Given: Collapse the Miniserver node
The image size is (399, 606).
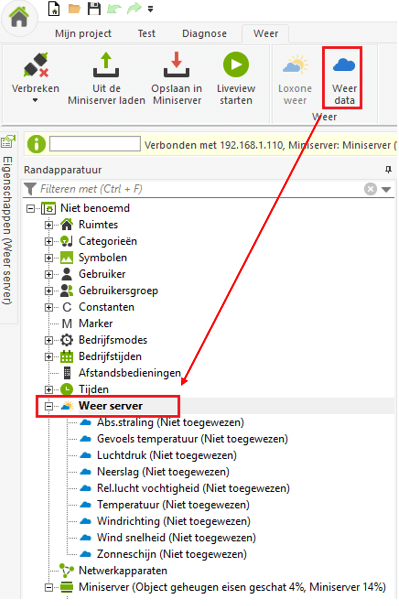Looking at the screenshot, I should [x=49, y=587].
